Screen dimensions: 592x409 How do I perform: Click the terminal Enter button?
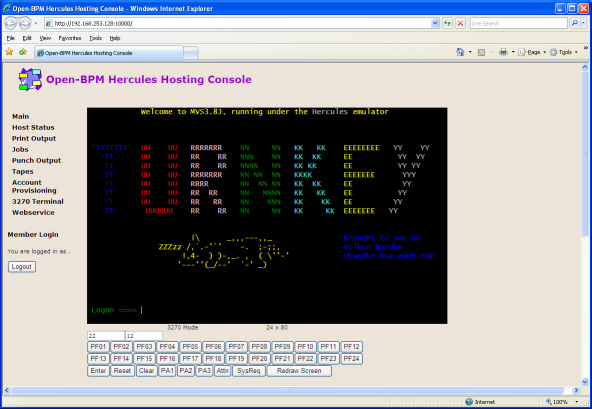98,371
